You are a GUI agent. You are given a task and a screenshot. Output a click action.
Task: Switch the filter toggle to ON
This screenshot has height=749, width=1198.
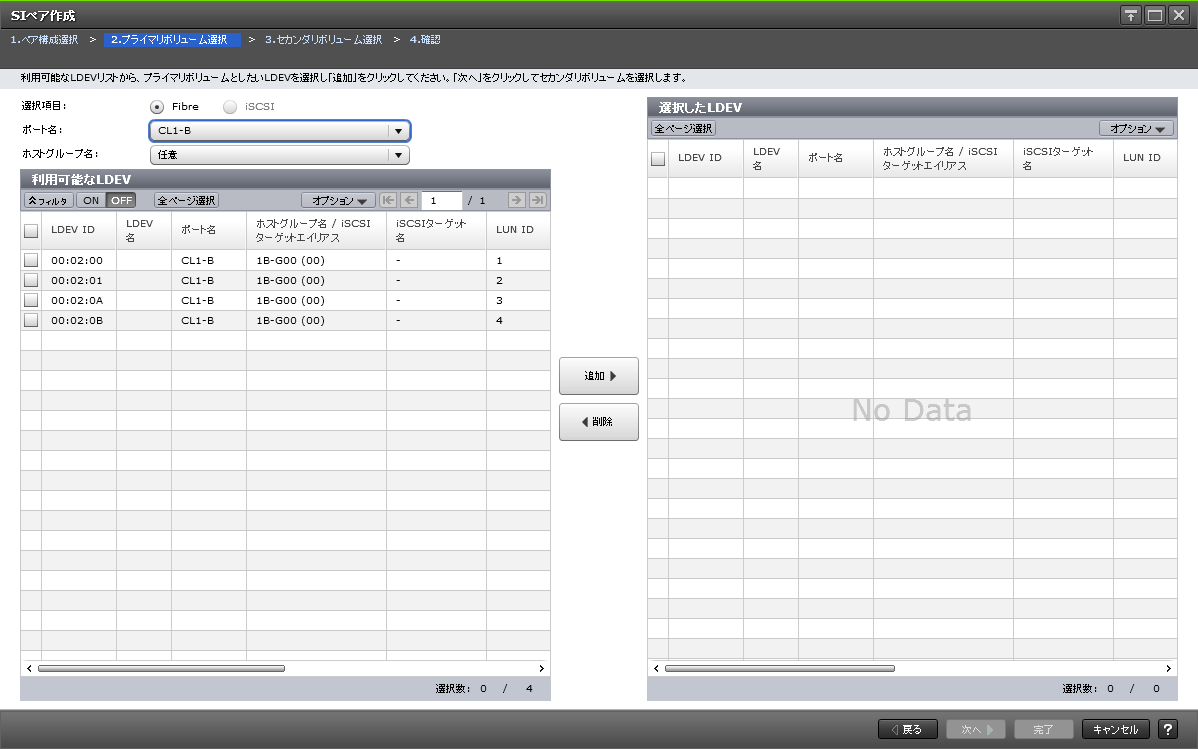point(91,199)
